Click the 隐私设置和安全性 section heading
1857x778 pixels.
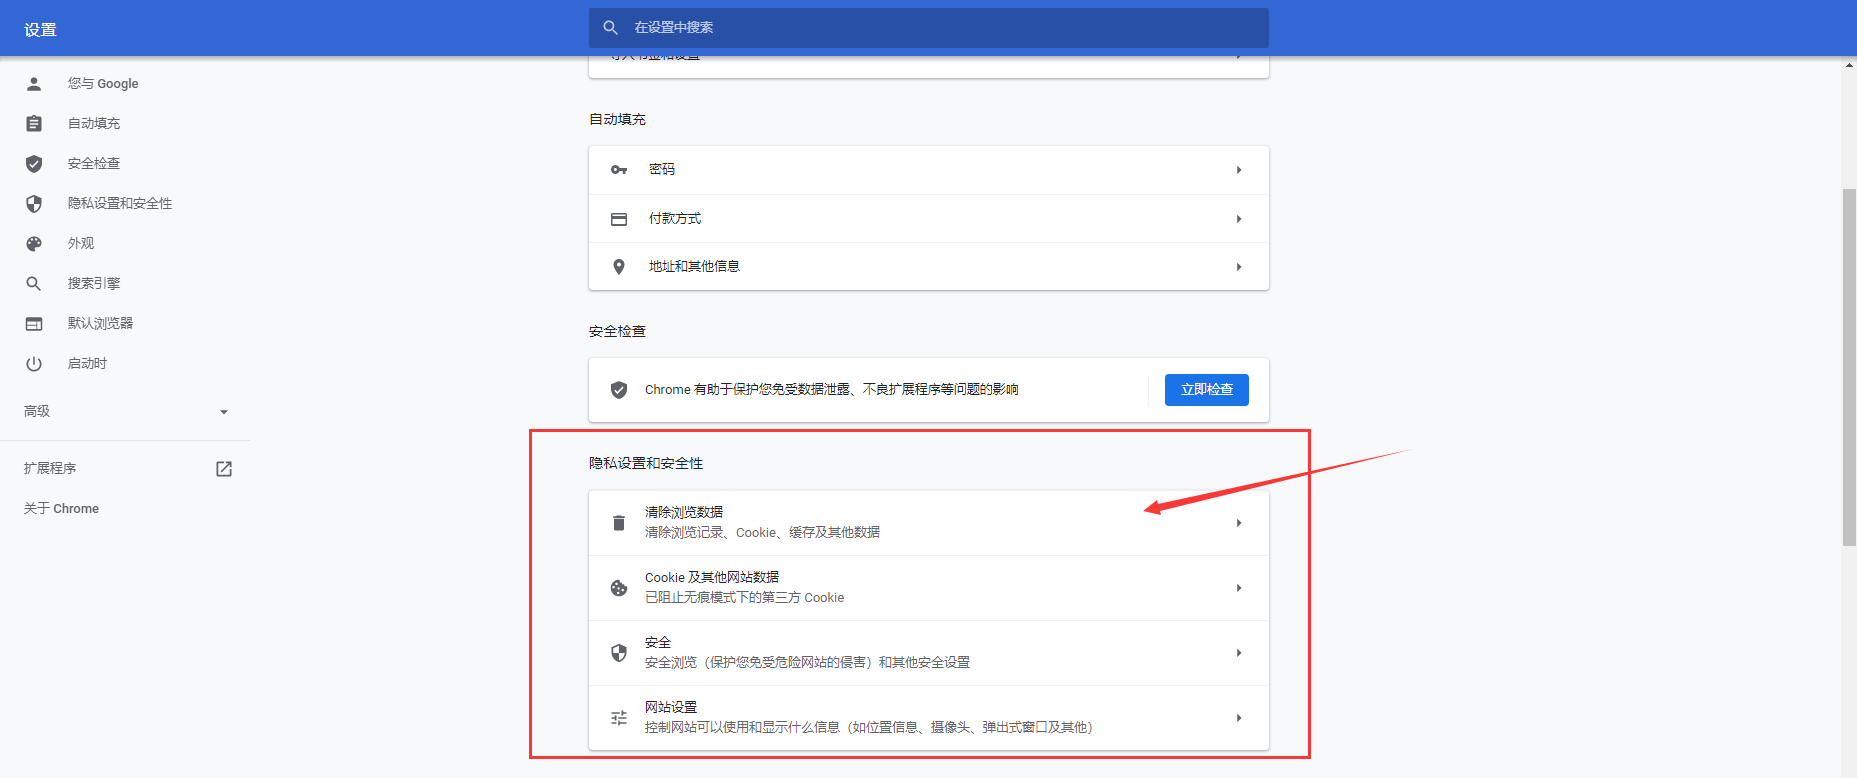646,463
